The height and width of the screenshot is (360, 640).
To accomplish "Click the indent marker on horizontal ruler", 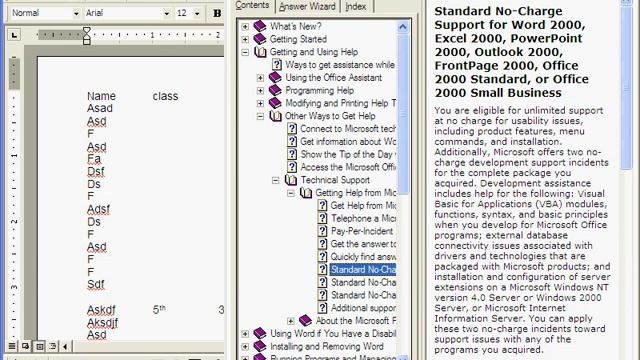I will tap(87, 36).
